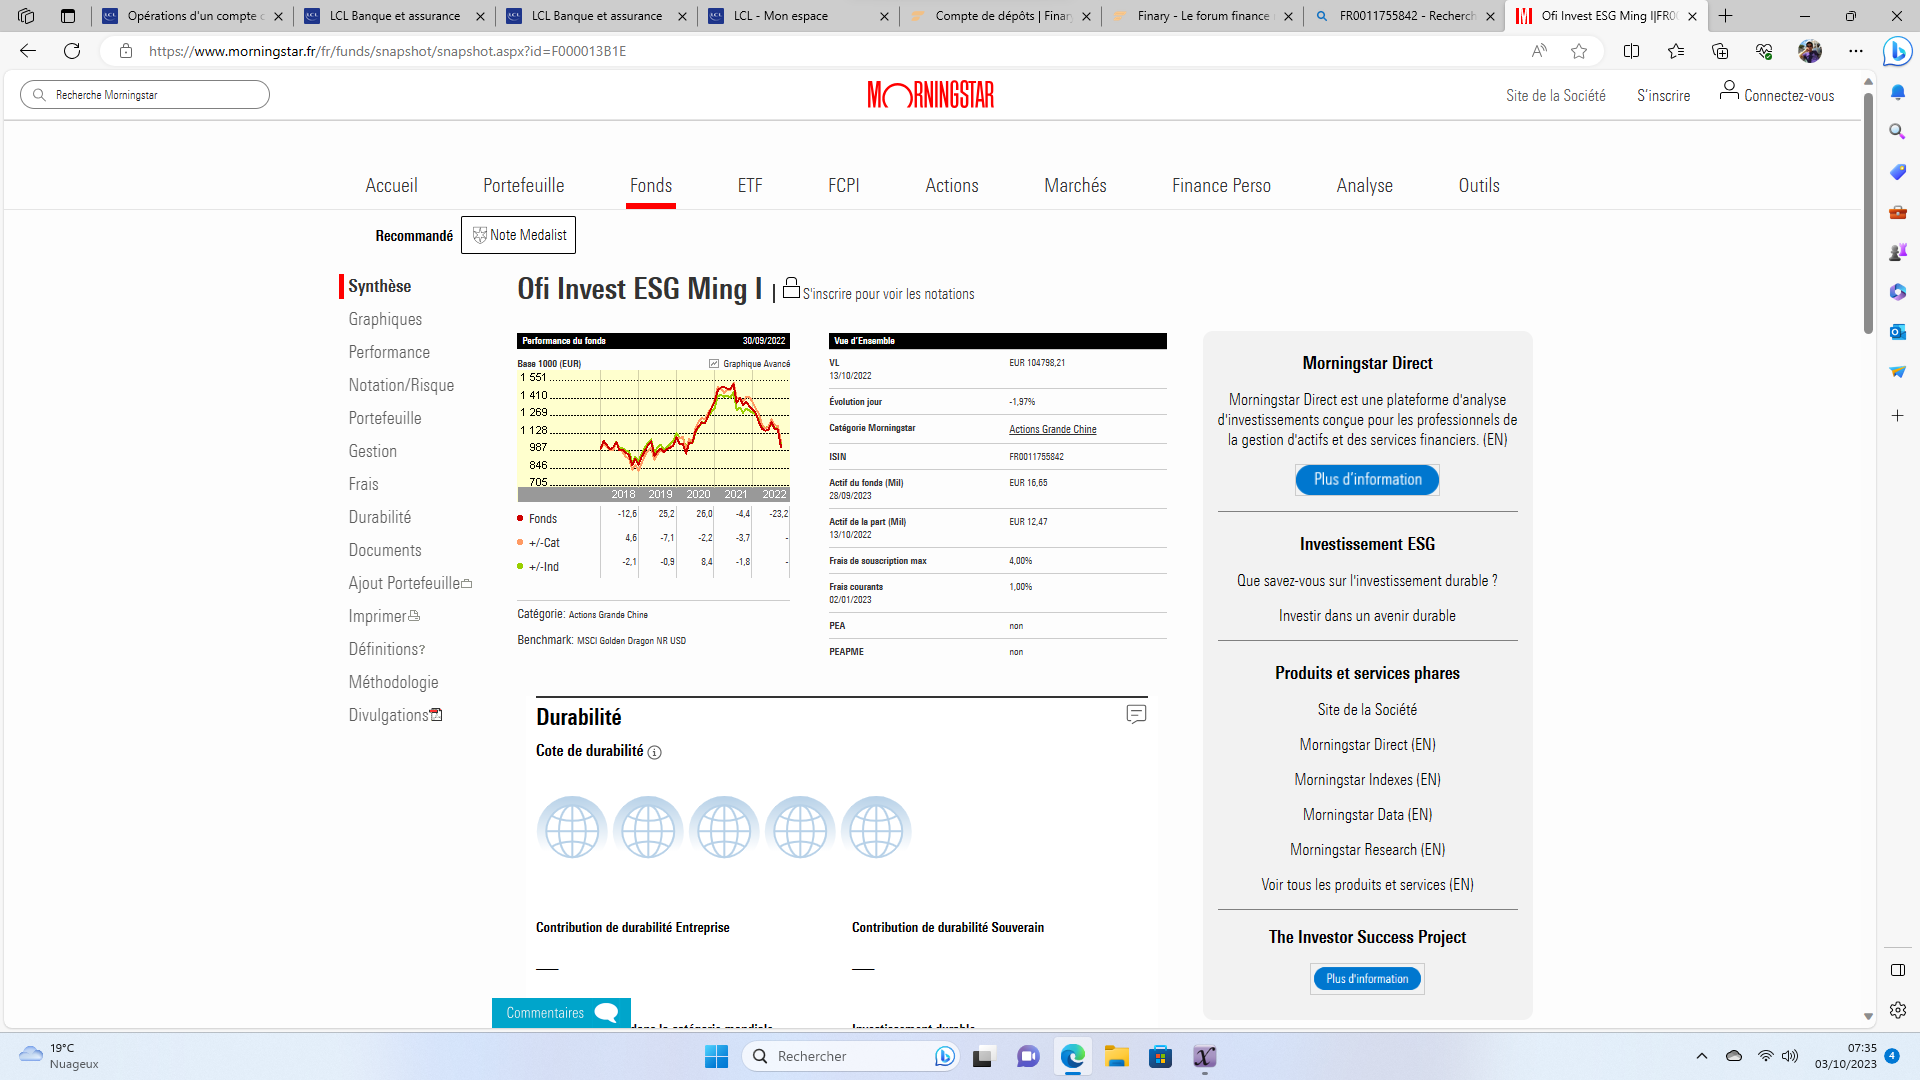Click the read aloud icon in address bar
This screenshot has width=1920, height=1080.
coord(1539,51)
